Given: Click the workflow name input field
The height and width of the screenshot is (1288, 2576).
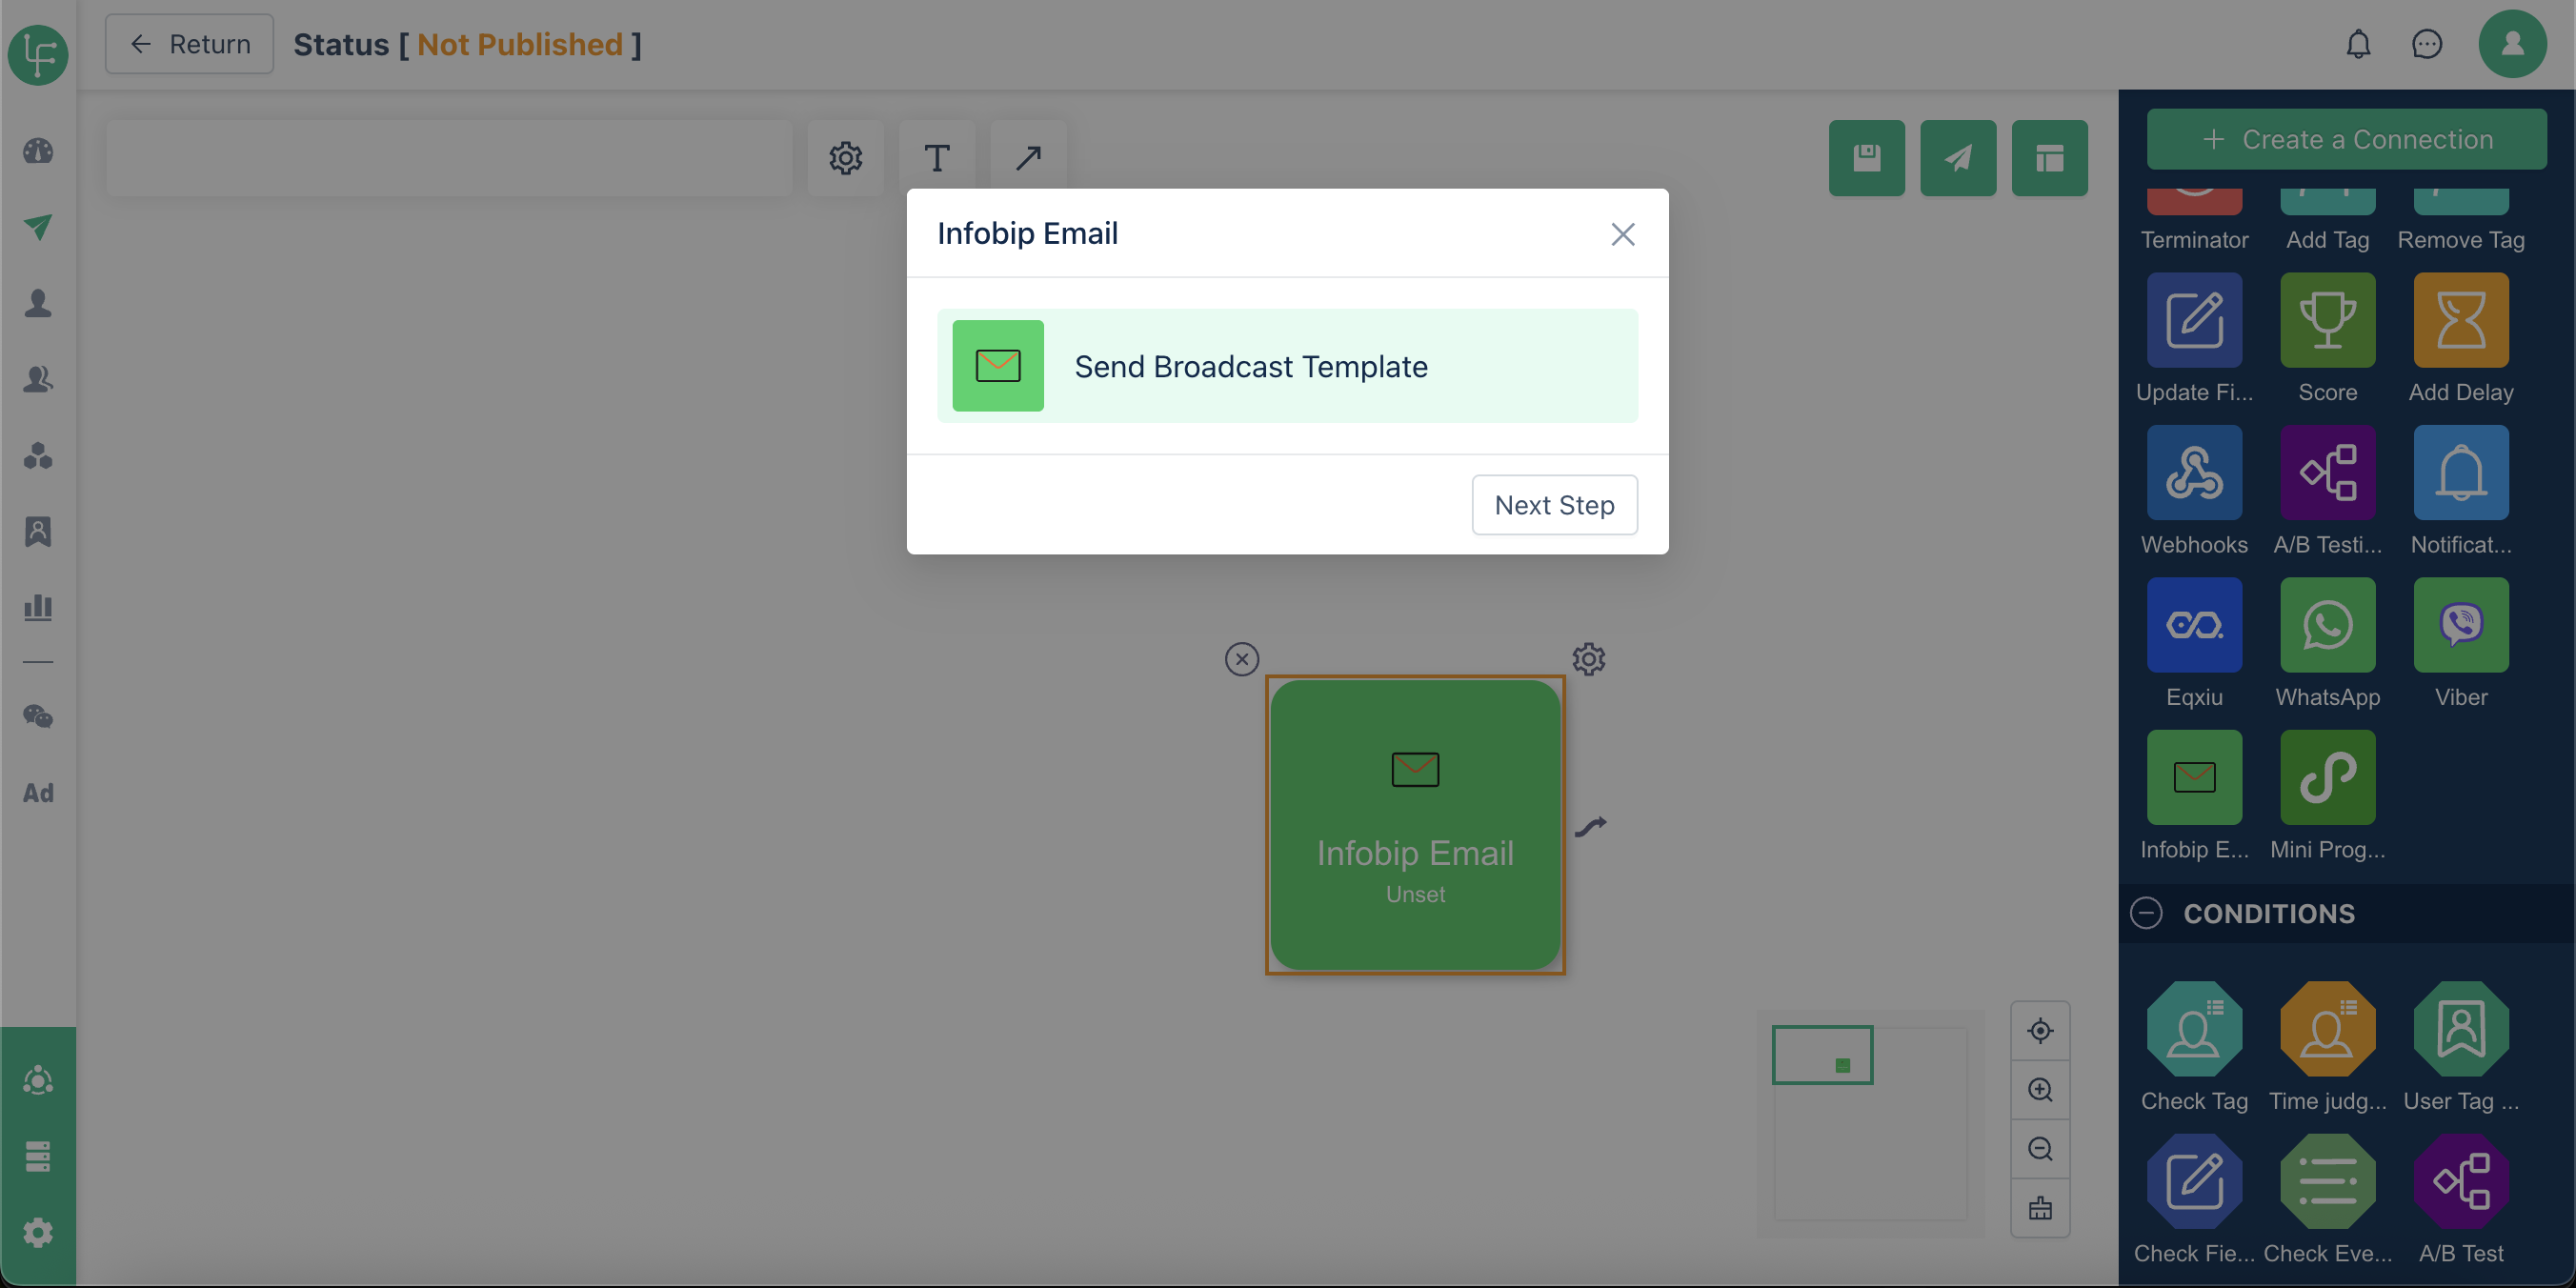Looking at the screenshot, I should (449, 158).
